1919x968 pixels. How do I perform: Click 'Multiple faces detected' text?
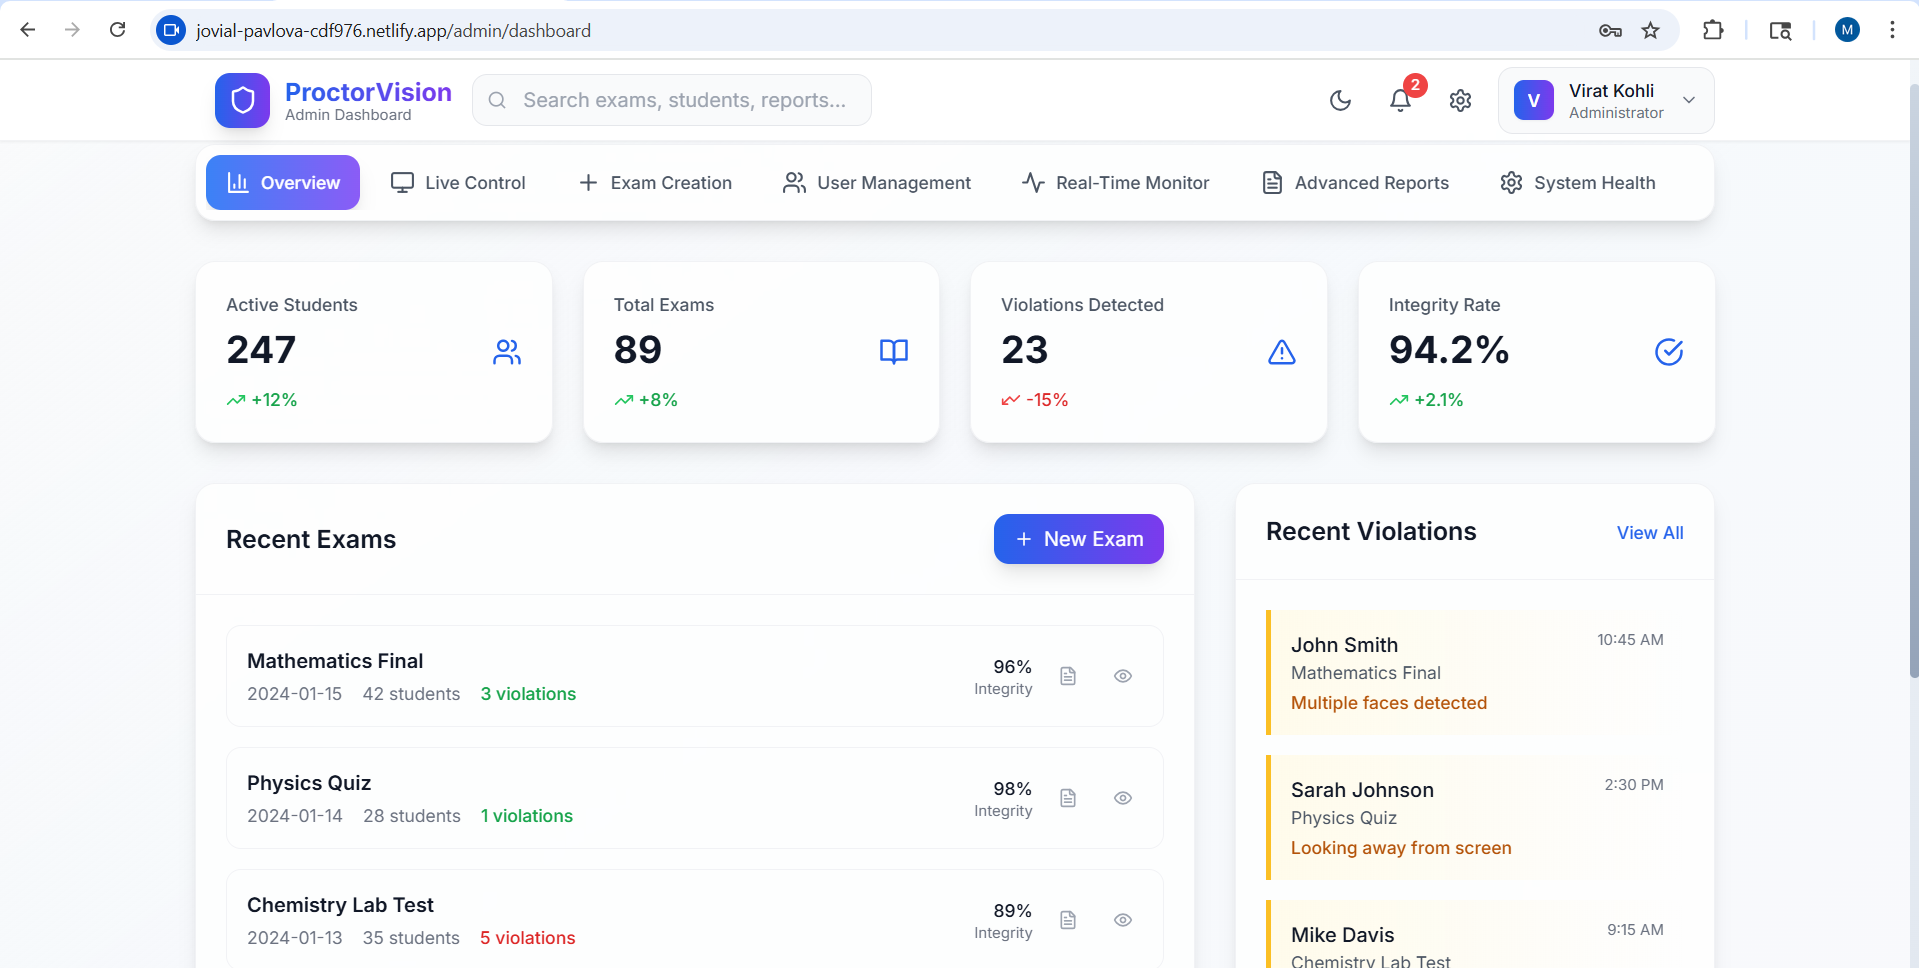tap(1389, 703)
